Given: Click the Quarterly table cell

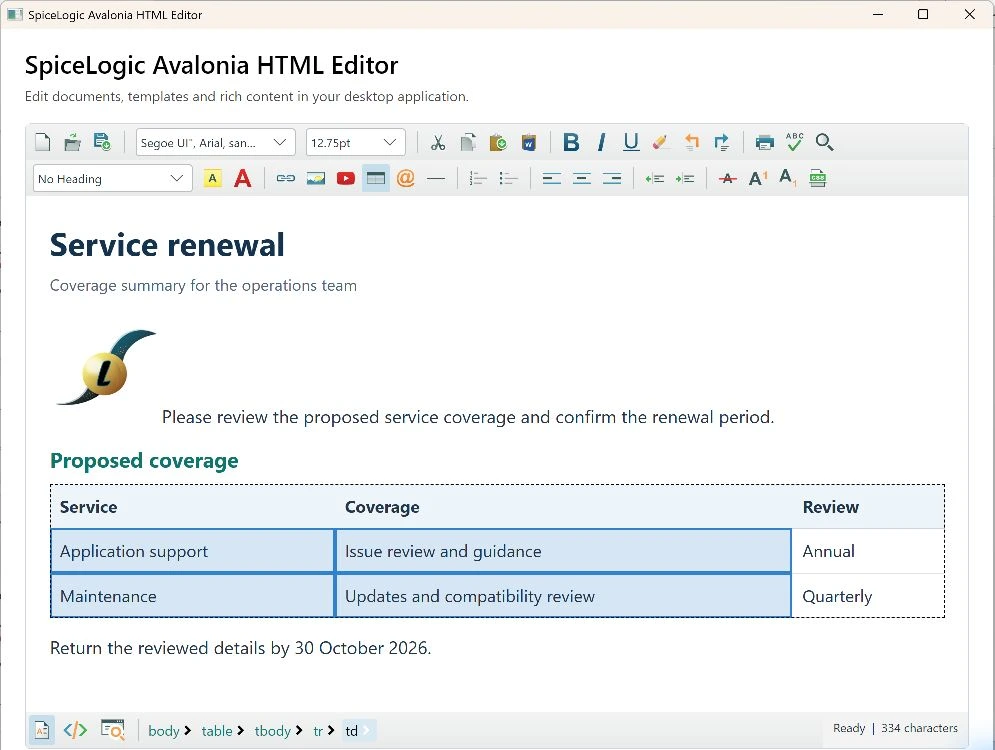Looking at the screenshot, I should (x=868, y=596).
